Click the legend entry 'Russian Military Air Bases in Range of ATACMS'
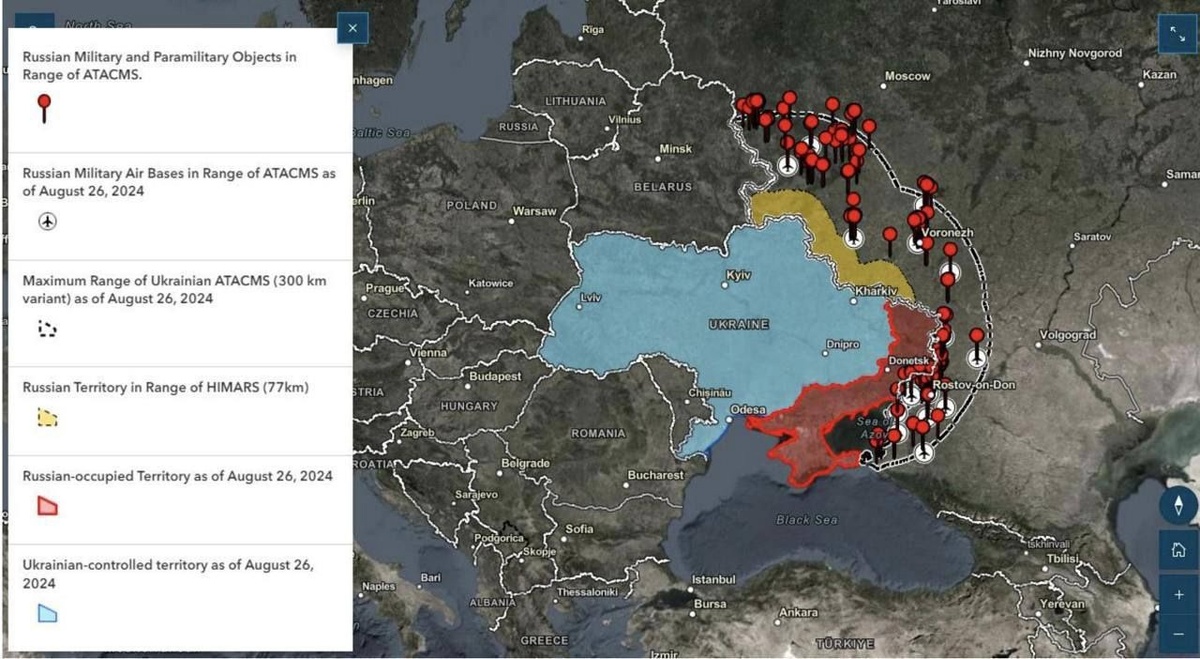The image size is (1200, 659). click(179, 182)
